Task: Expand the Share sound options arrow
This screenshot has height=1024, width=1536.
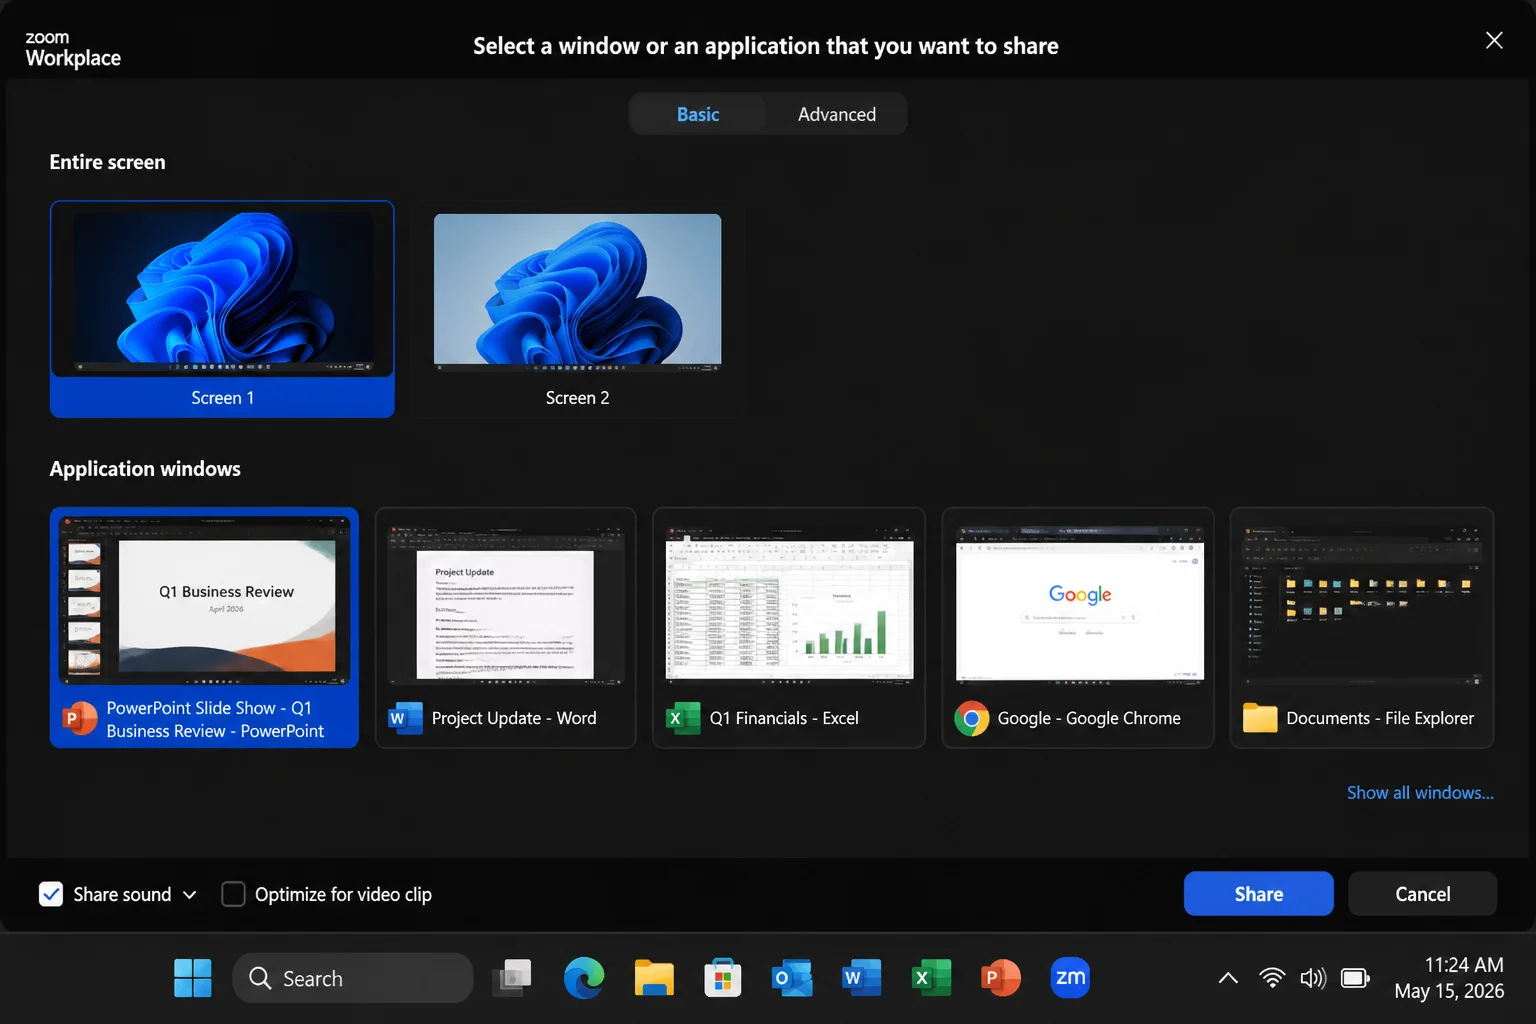Action: (x=190, y=894)
